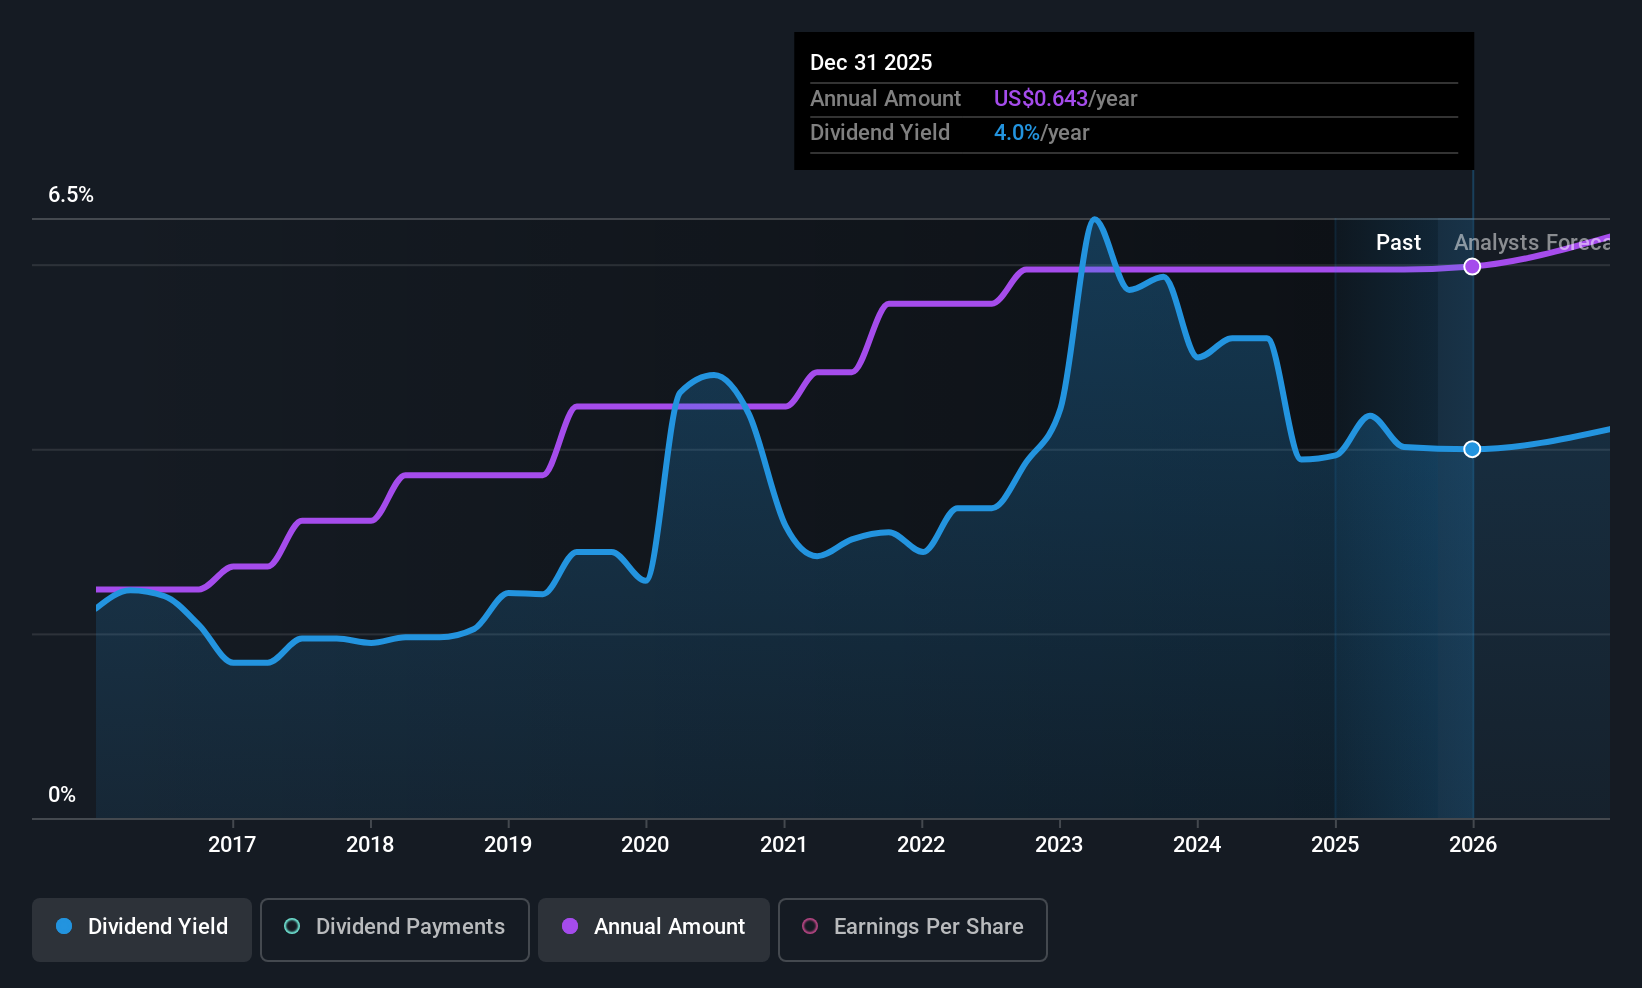
Task: Click the US$0.643 annual amount in tooltip
Action: (1041, 98)
